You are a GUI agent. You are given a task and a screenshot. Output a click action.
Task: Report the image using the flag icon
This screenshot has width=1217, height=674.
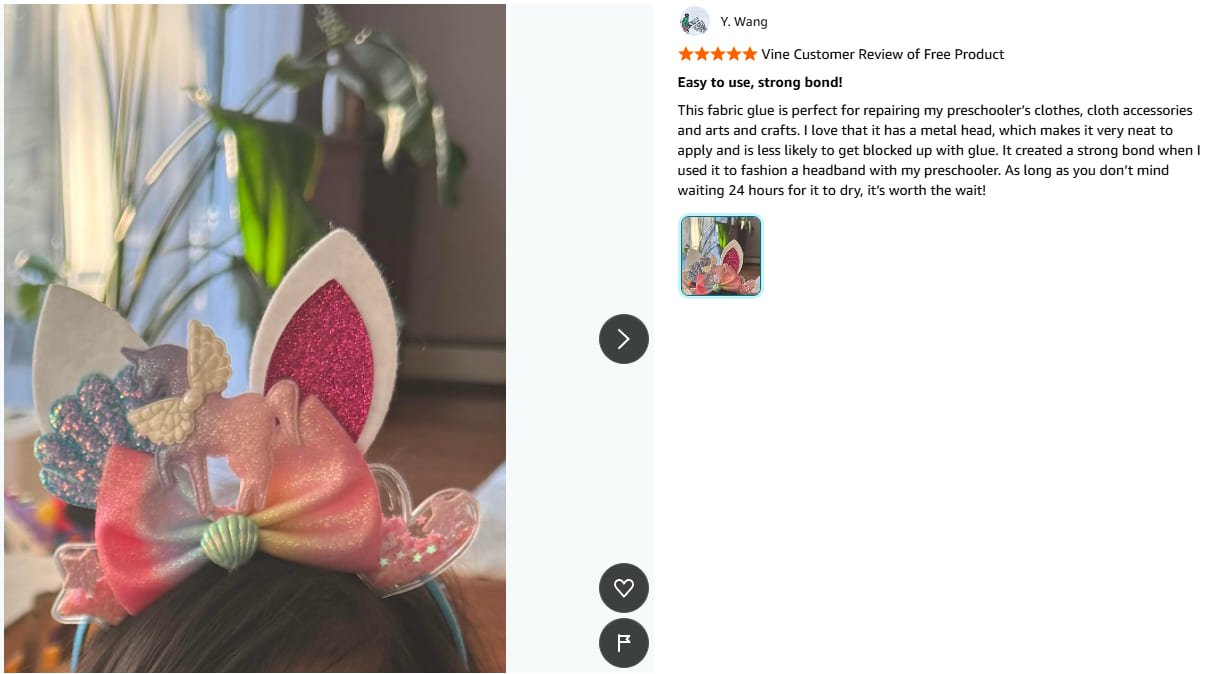[x=624, y=643]
